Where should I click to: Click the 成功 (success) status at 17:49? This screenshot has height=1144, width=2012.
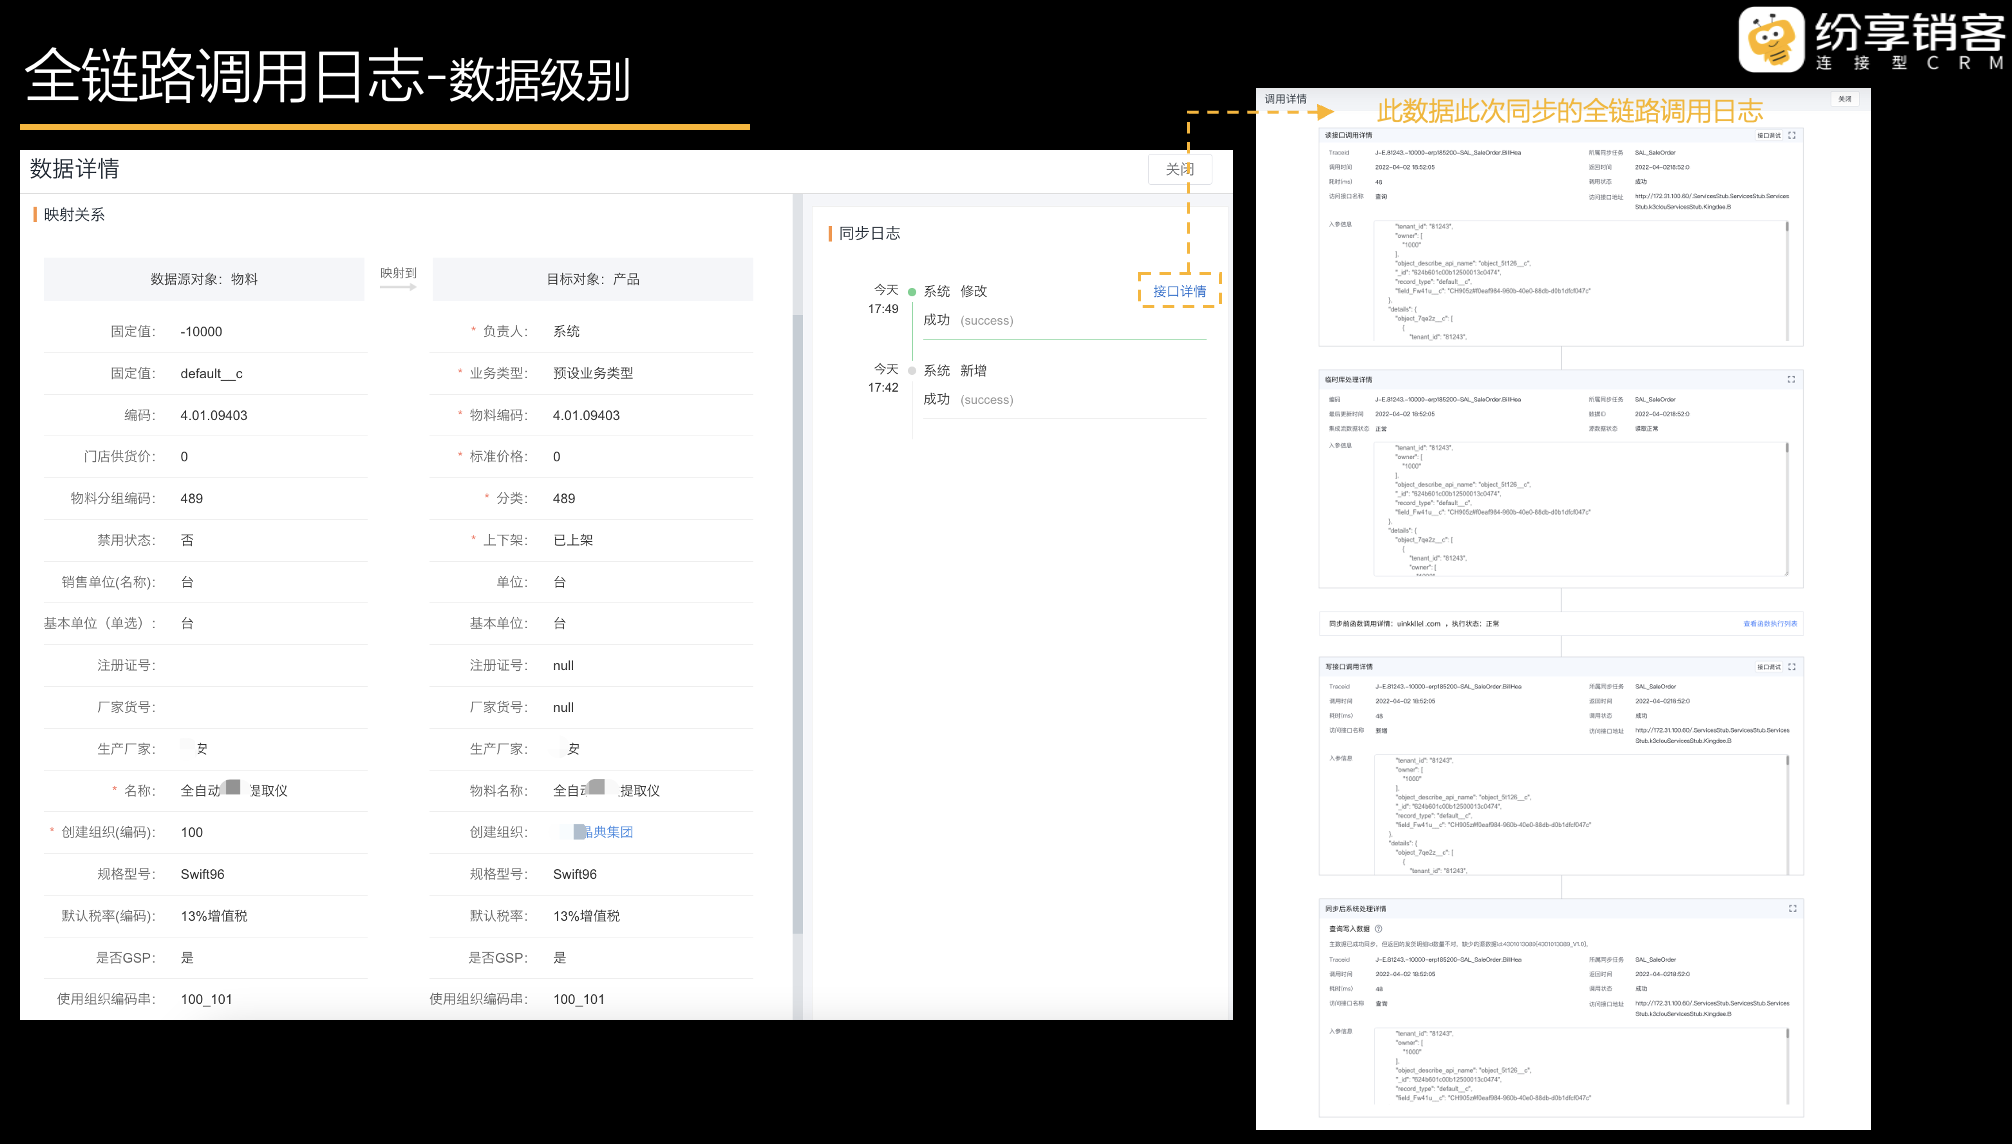(968, 320)
